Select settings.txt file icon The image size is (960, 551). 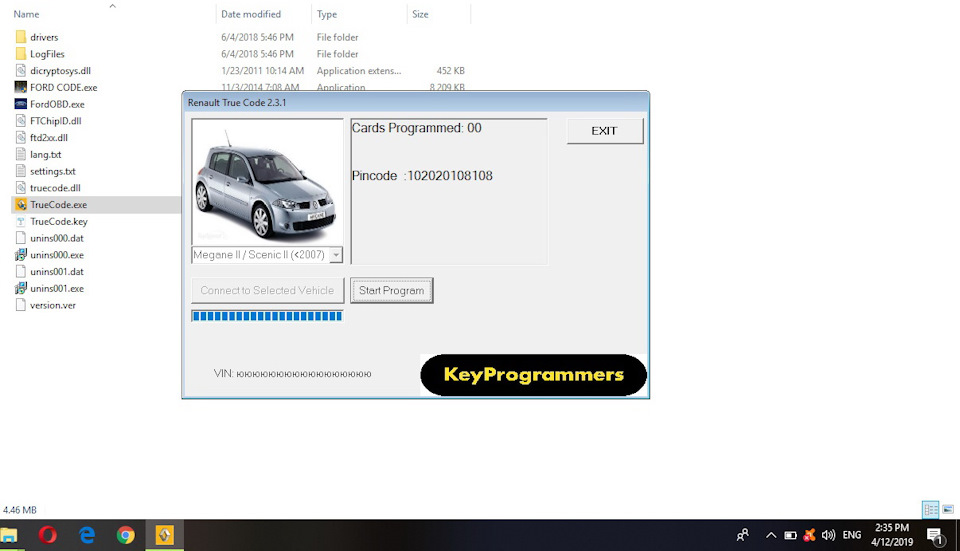[x=21, y=171]
